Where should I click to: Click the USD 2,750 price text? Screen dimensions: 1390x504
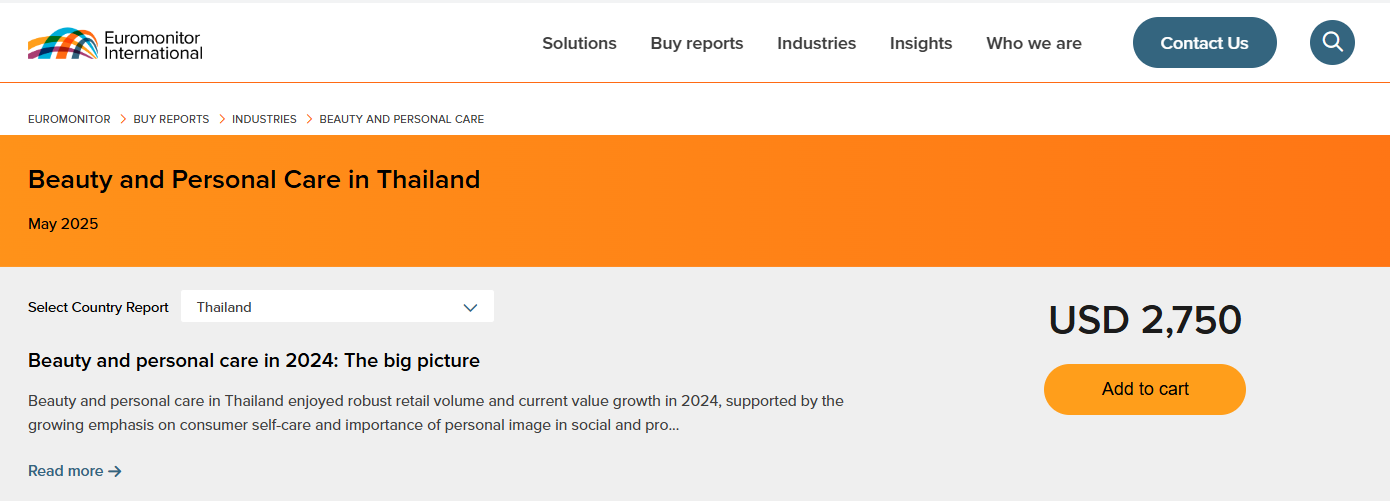click(1145, 320)
